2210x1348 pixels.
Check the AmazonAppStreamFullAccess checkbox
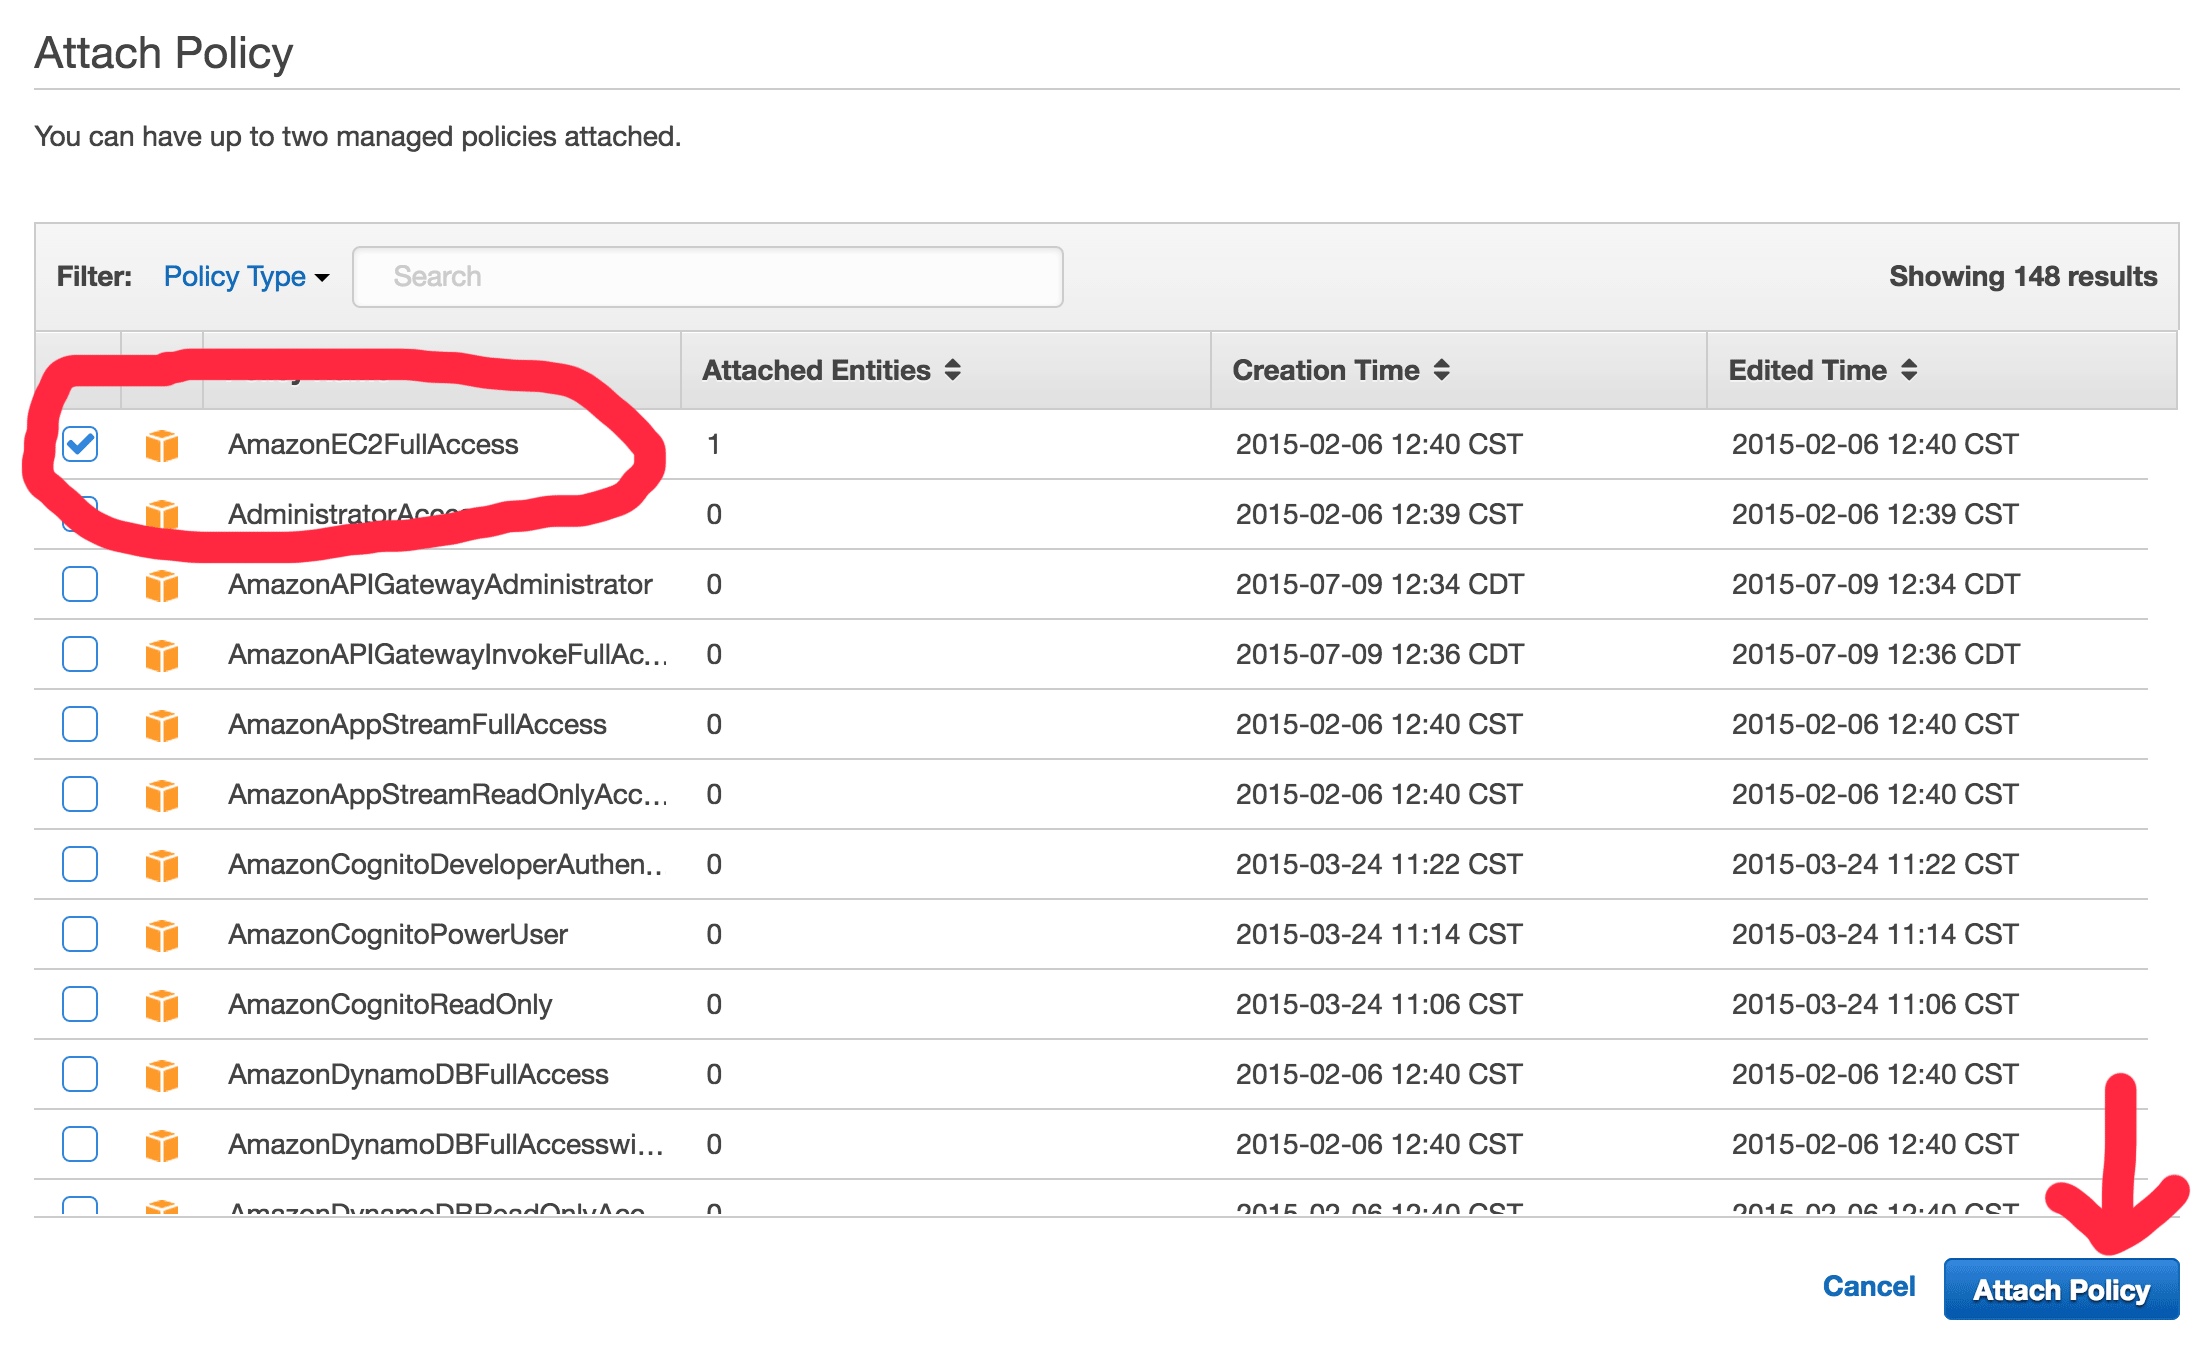point(80,724)
